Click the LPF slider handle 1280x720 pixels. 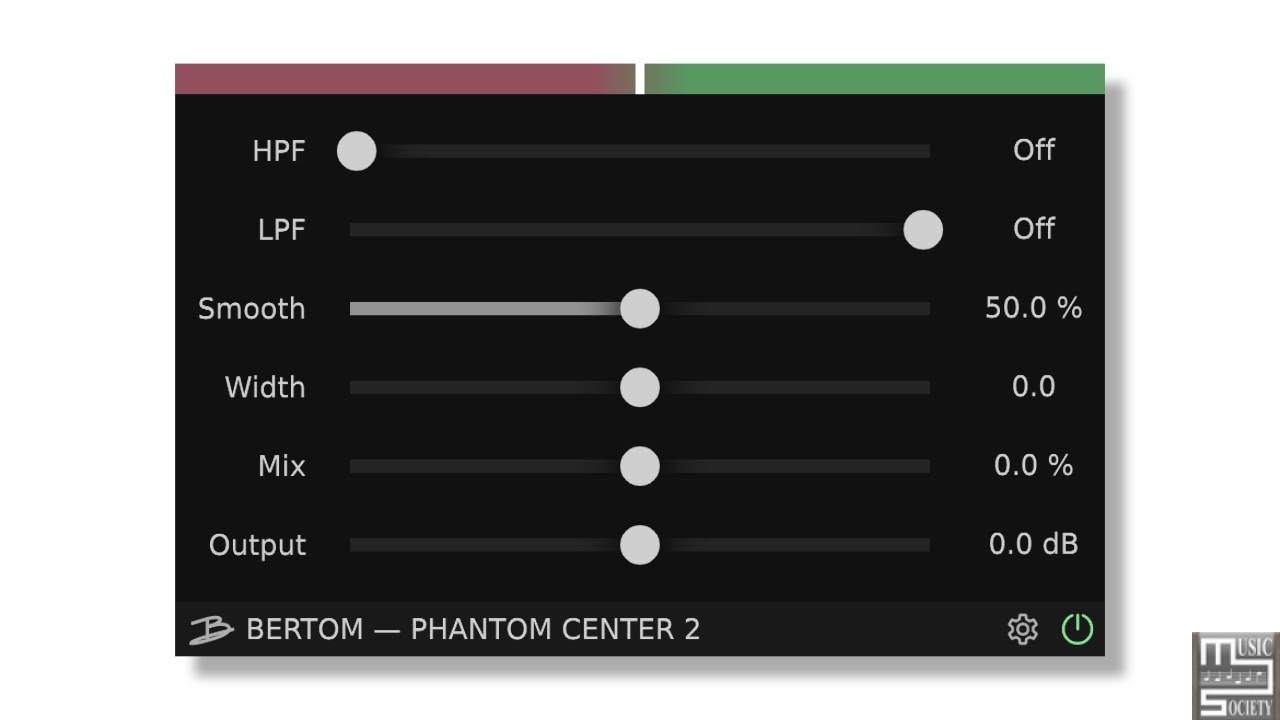point(923,230)
